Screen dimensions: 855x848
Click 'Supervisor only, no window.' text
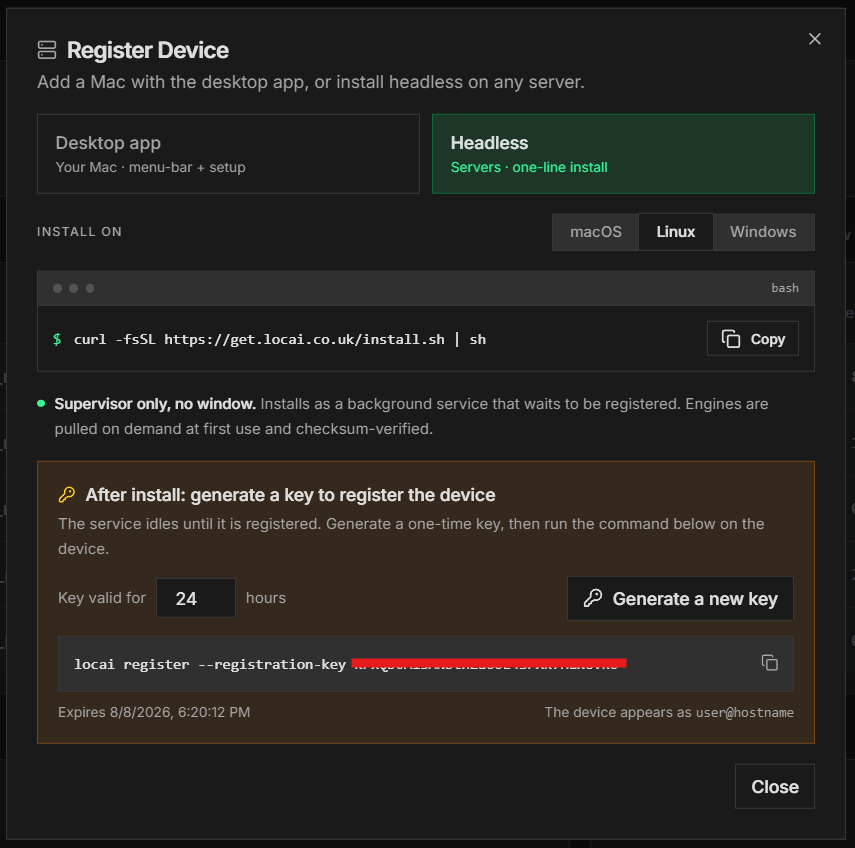(155, 404)
